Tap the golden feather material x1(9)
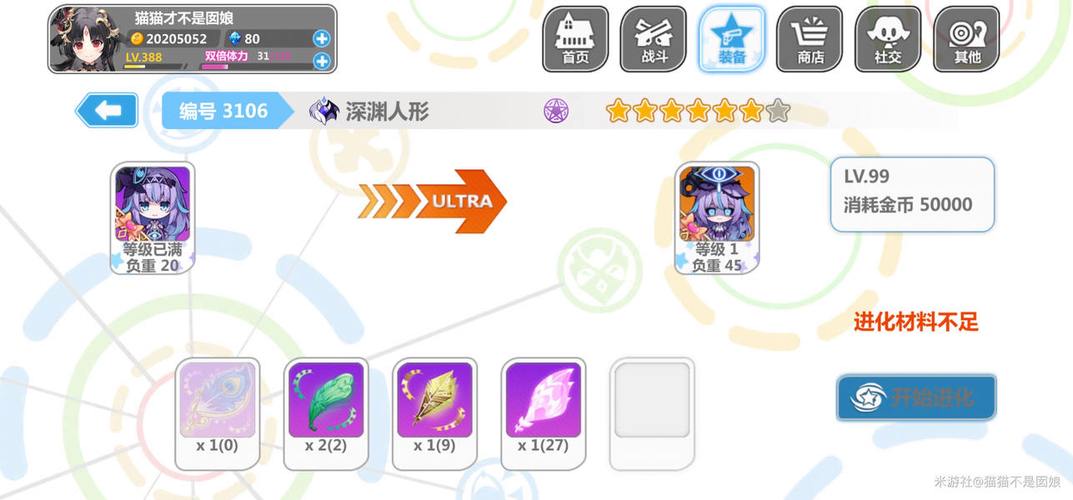 (435, 414)
